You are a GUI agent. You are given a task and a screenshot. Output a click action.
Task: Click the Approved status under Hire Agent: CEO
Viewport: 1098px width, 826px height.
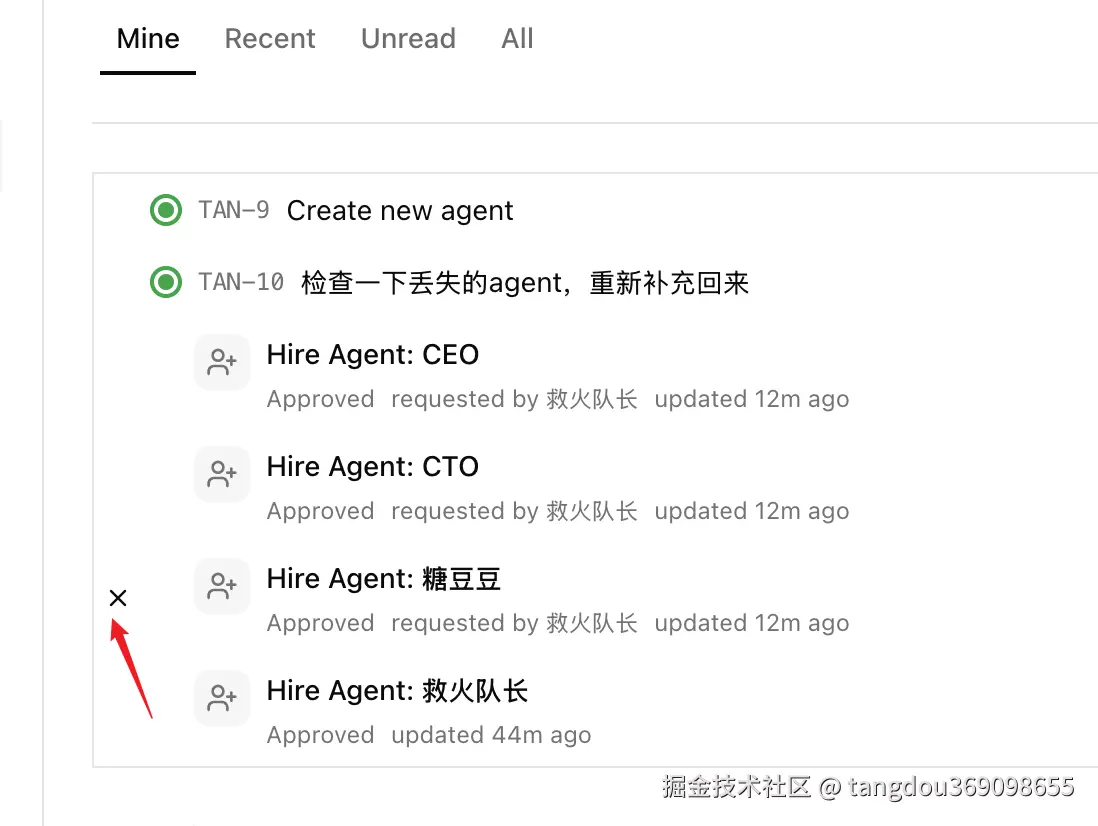point(320,399)
